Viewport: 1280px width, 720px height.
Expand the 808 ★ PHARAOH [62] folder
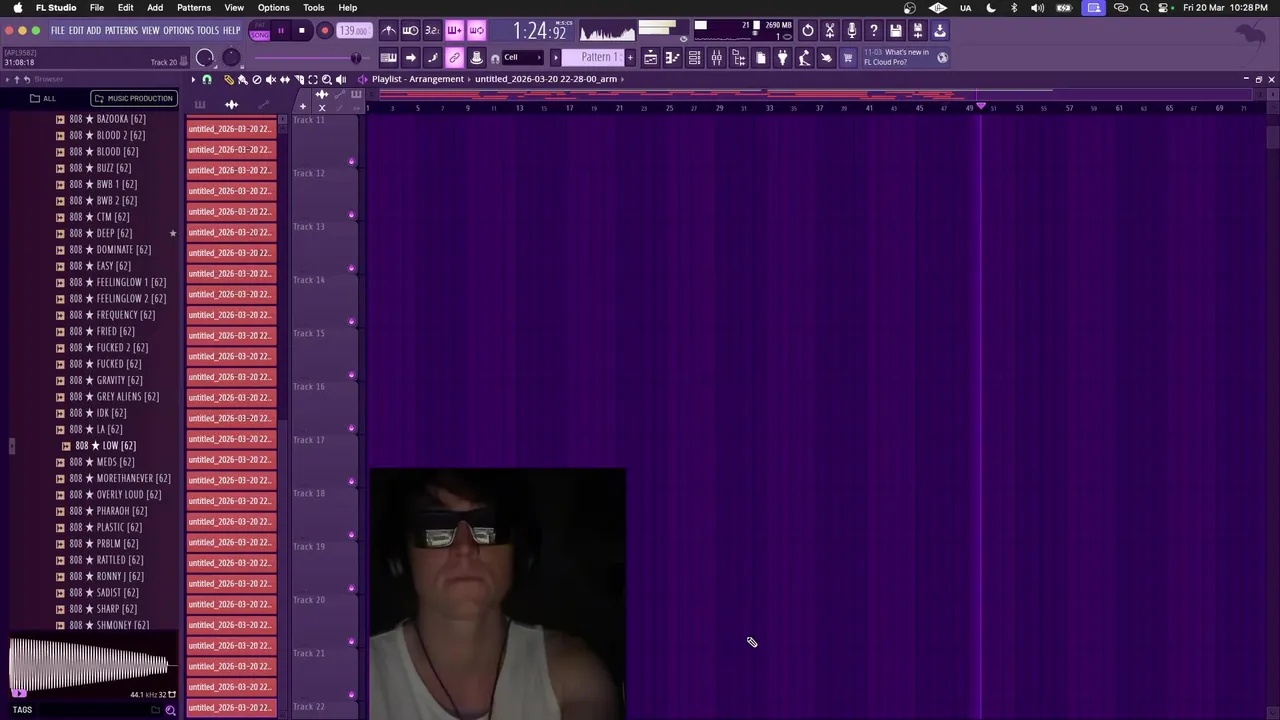[60, 511]
